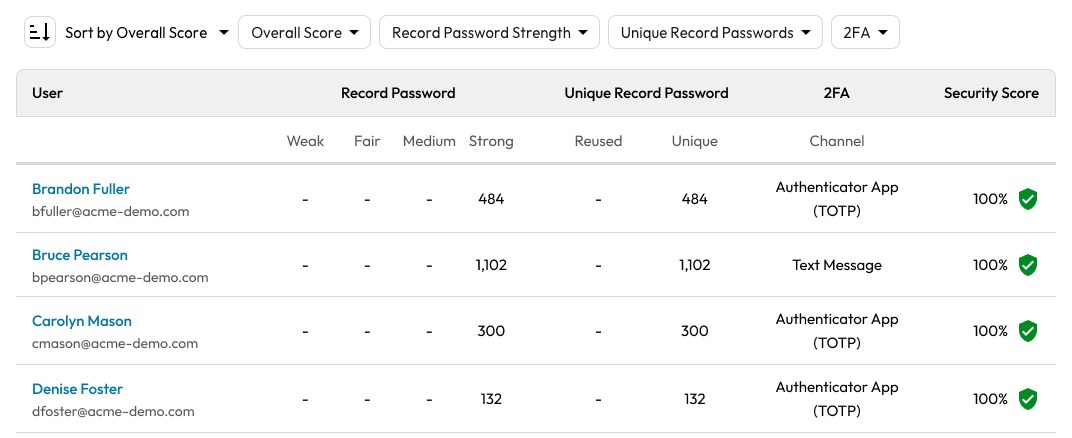
Task: Open Denise Foster's user details
Action: 77,389
